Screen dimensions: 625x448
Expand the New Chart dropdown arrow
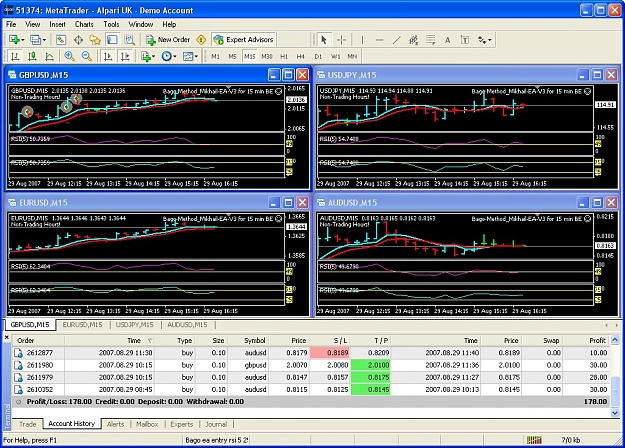click(x=23, y=40)
